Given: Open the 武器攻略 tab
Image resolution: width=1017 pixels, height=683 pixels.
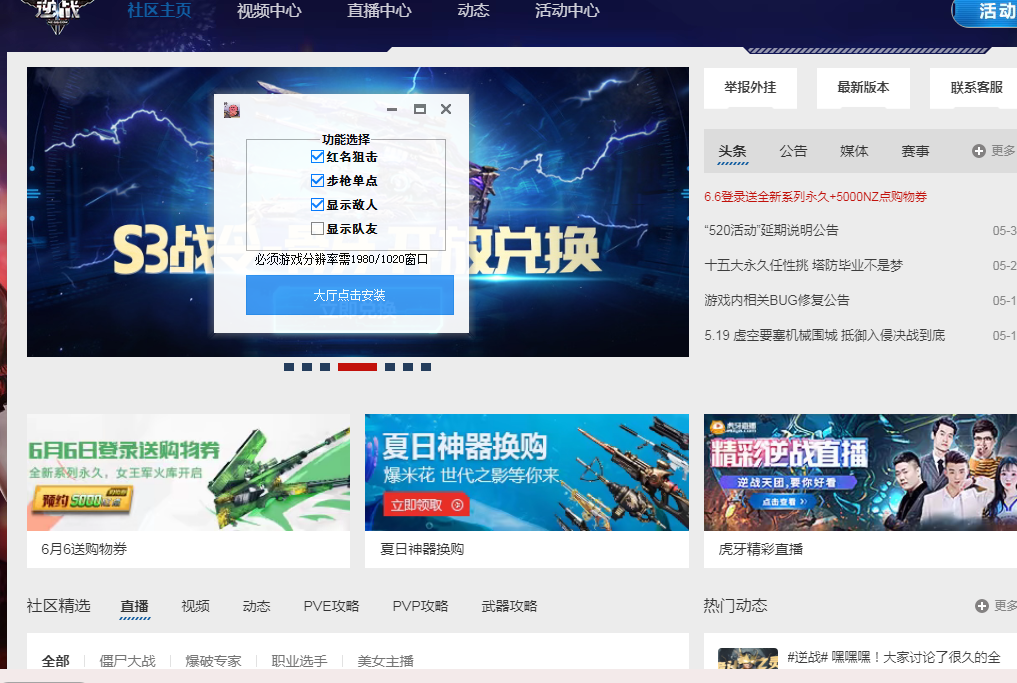Looking at the screenshot, I should coord(509,606).
